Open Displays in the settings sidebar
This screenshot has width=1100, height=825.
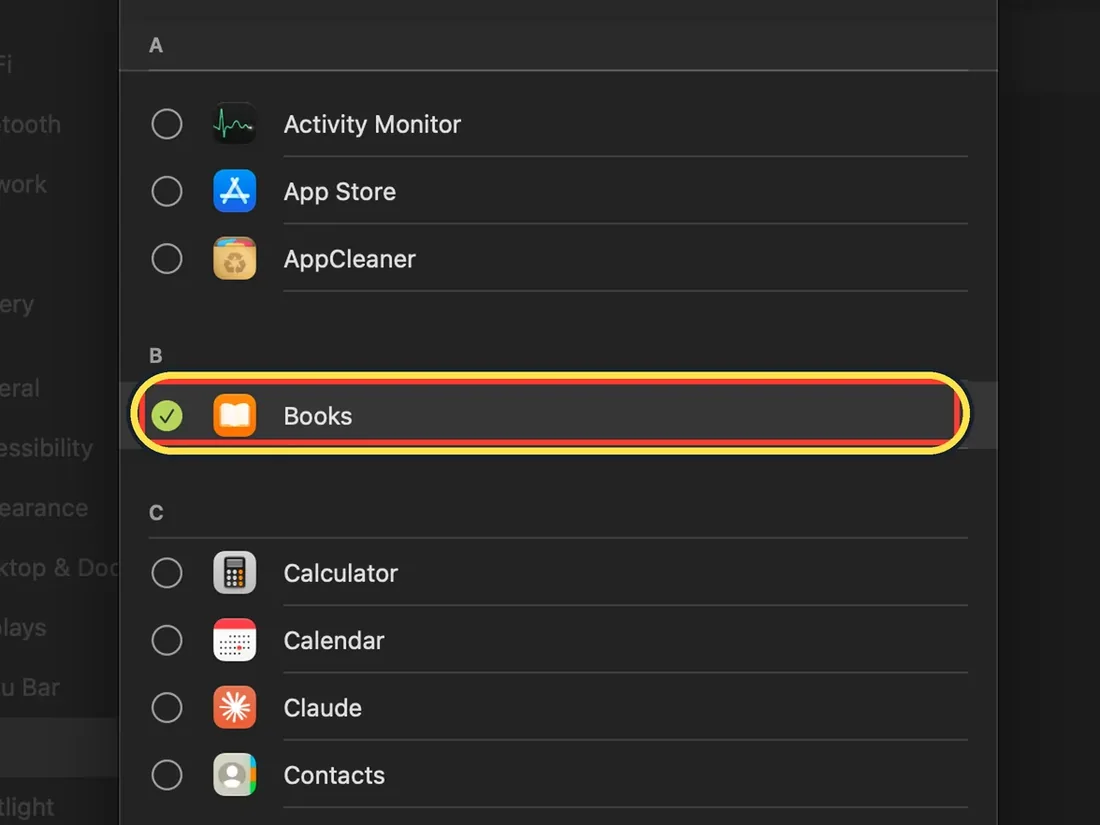(24, 628)
